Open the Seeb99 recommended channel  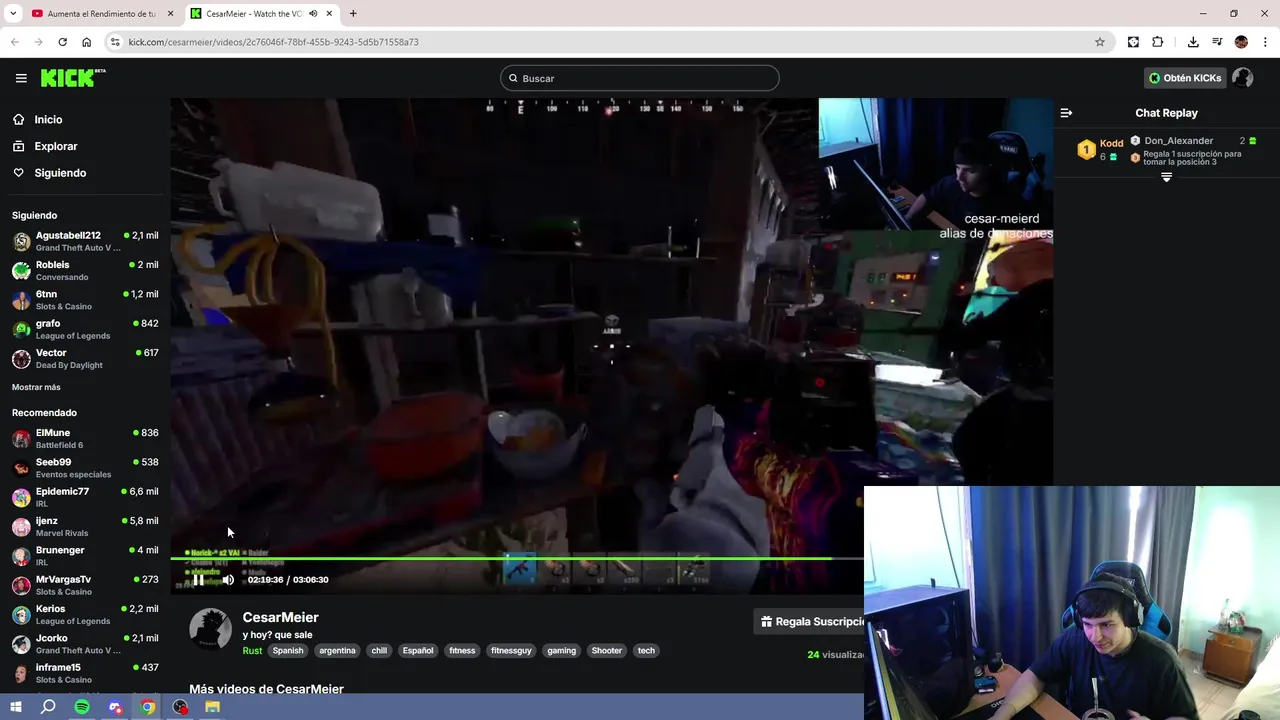[85, 468]
